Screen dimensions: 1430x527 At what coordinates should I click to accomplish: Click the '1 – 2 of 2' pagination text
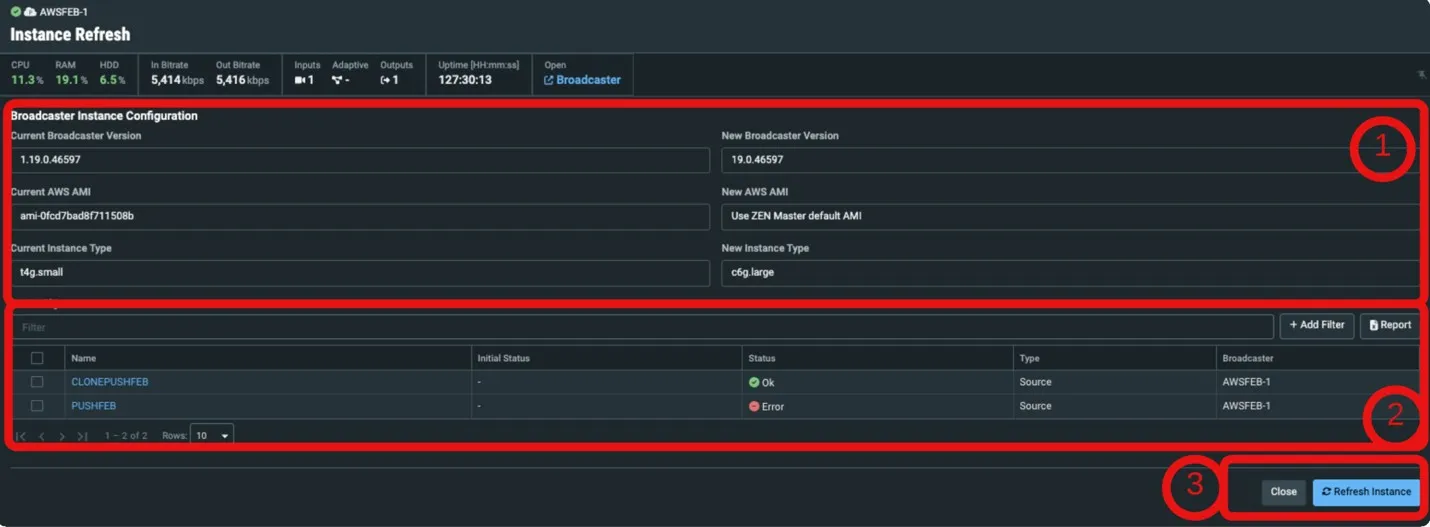(x=126, y=436)
